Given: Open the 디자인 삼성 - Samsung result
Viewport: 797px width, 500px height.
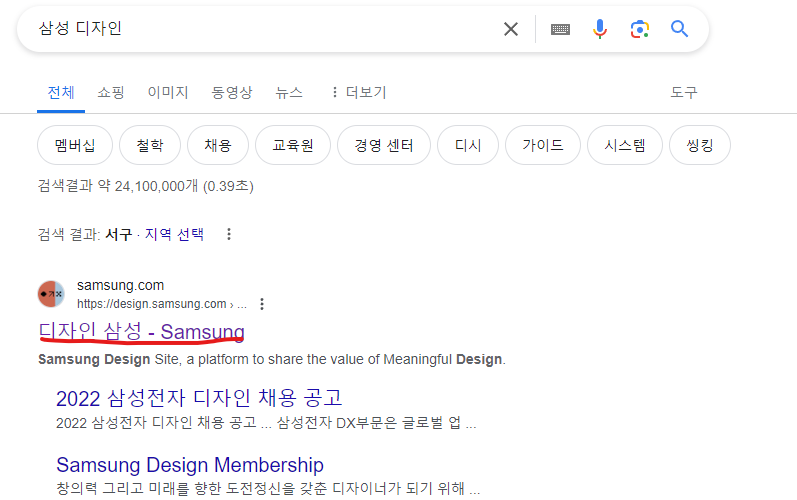Looking at the screenshot, I should pyautogui.click(x=142, y=331).
